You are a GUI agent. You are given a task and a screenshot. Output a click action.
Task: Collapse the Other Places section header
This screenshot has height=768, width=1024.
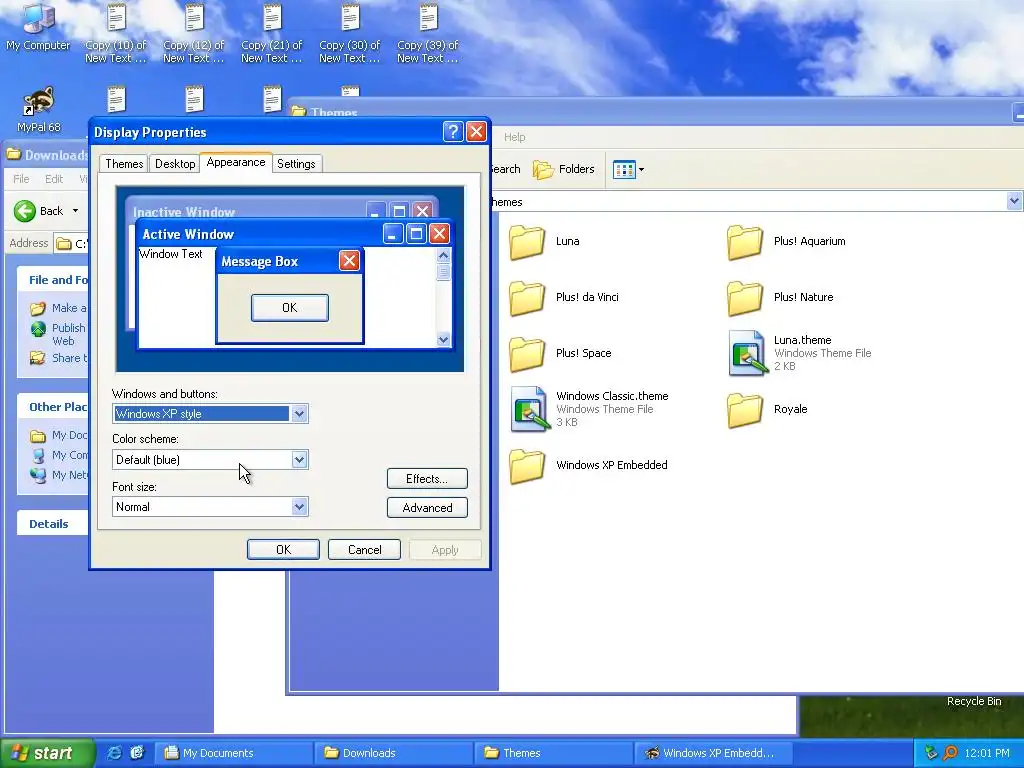(x=52, y=407)
